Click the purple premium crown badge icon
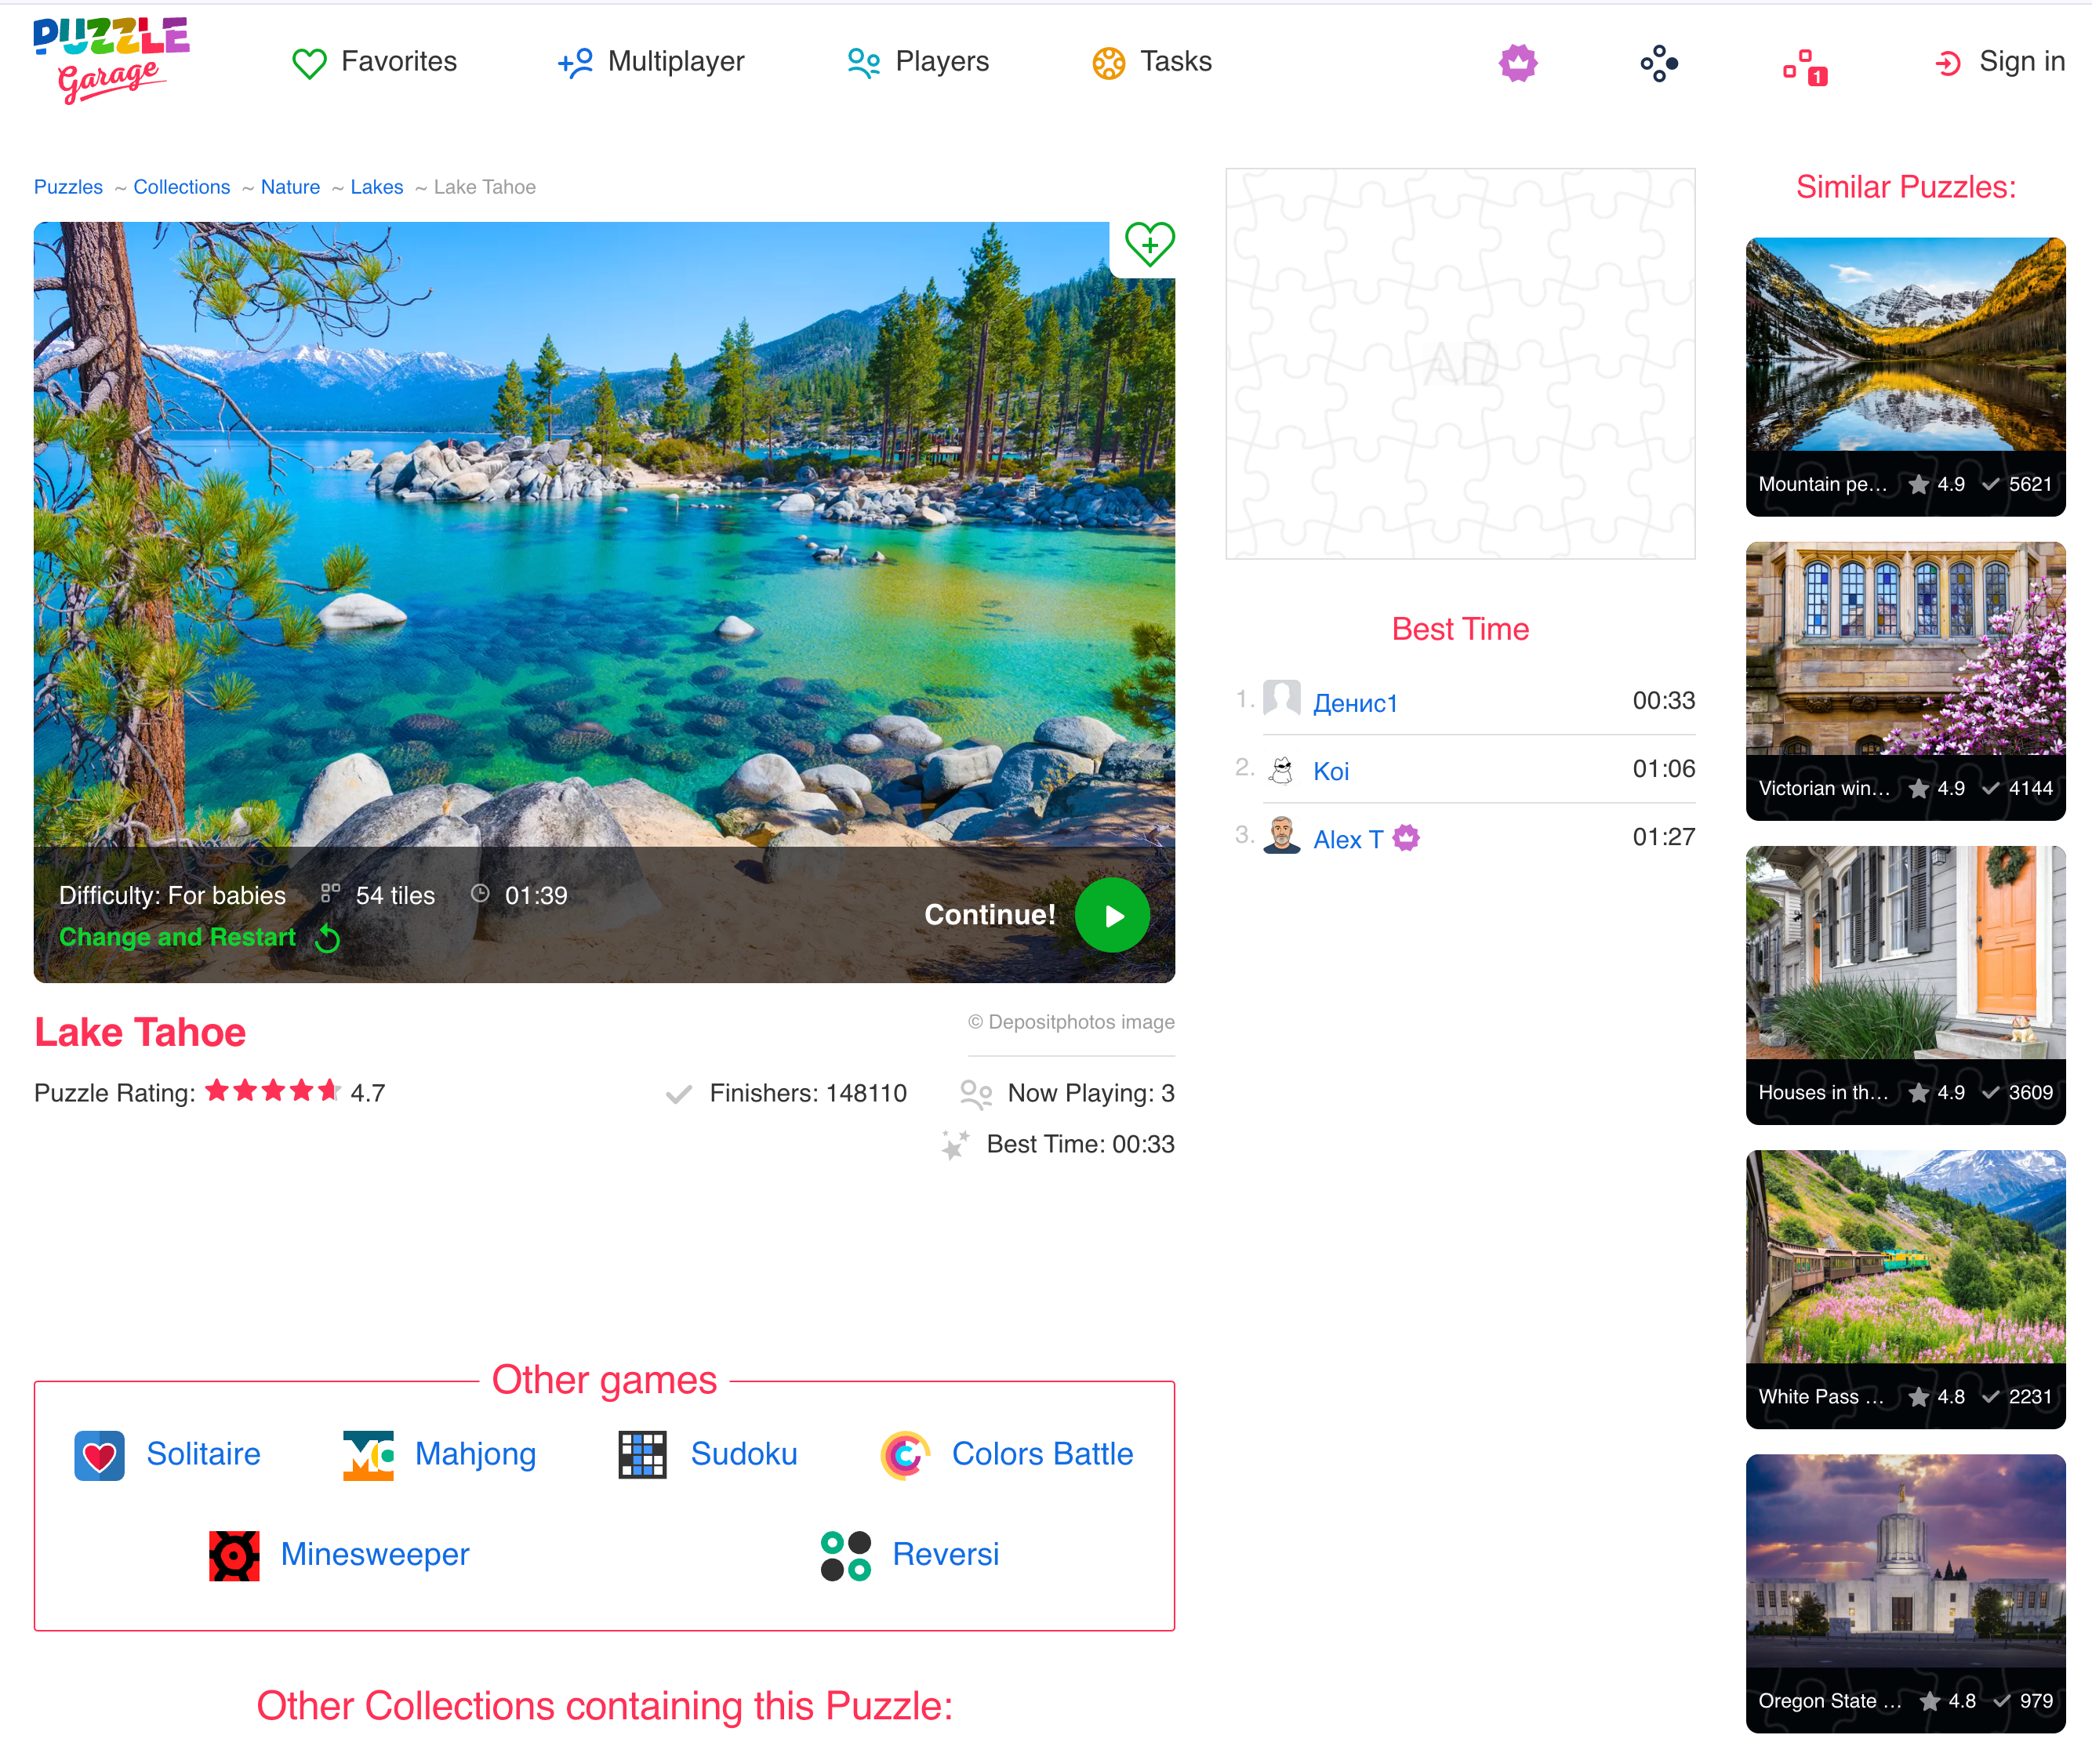This screenshot has width=2092, height=1764. [1517, 63]
